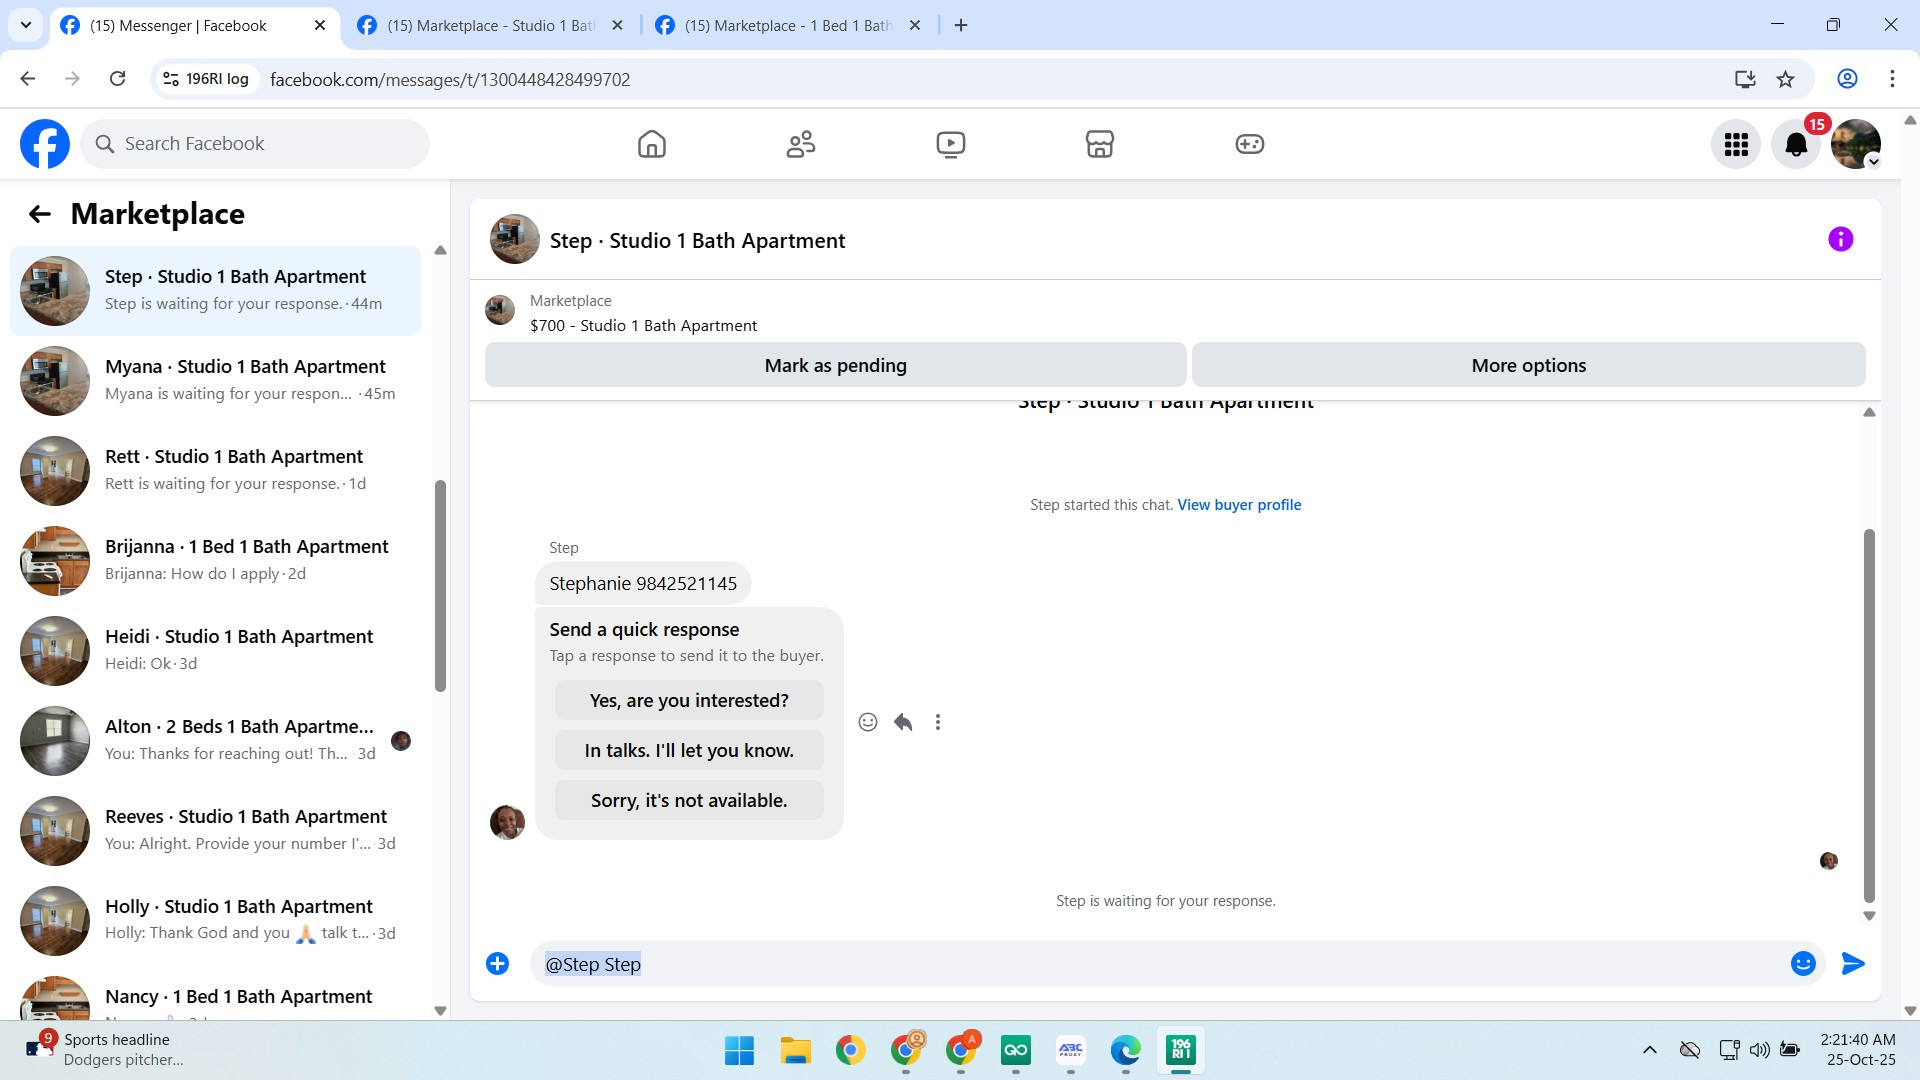1920x1080 pixels.
Task: Click Mark as pending button
Action: 836,366
